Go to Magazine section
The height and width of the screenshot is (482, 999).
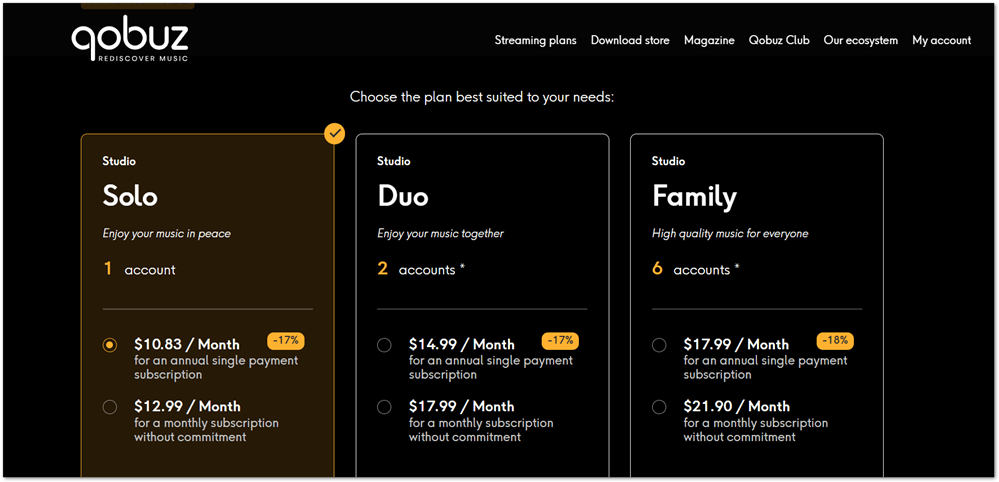[709, 41]
